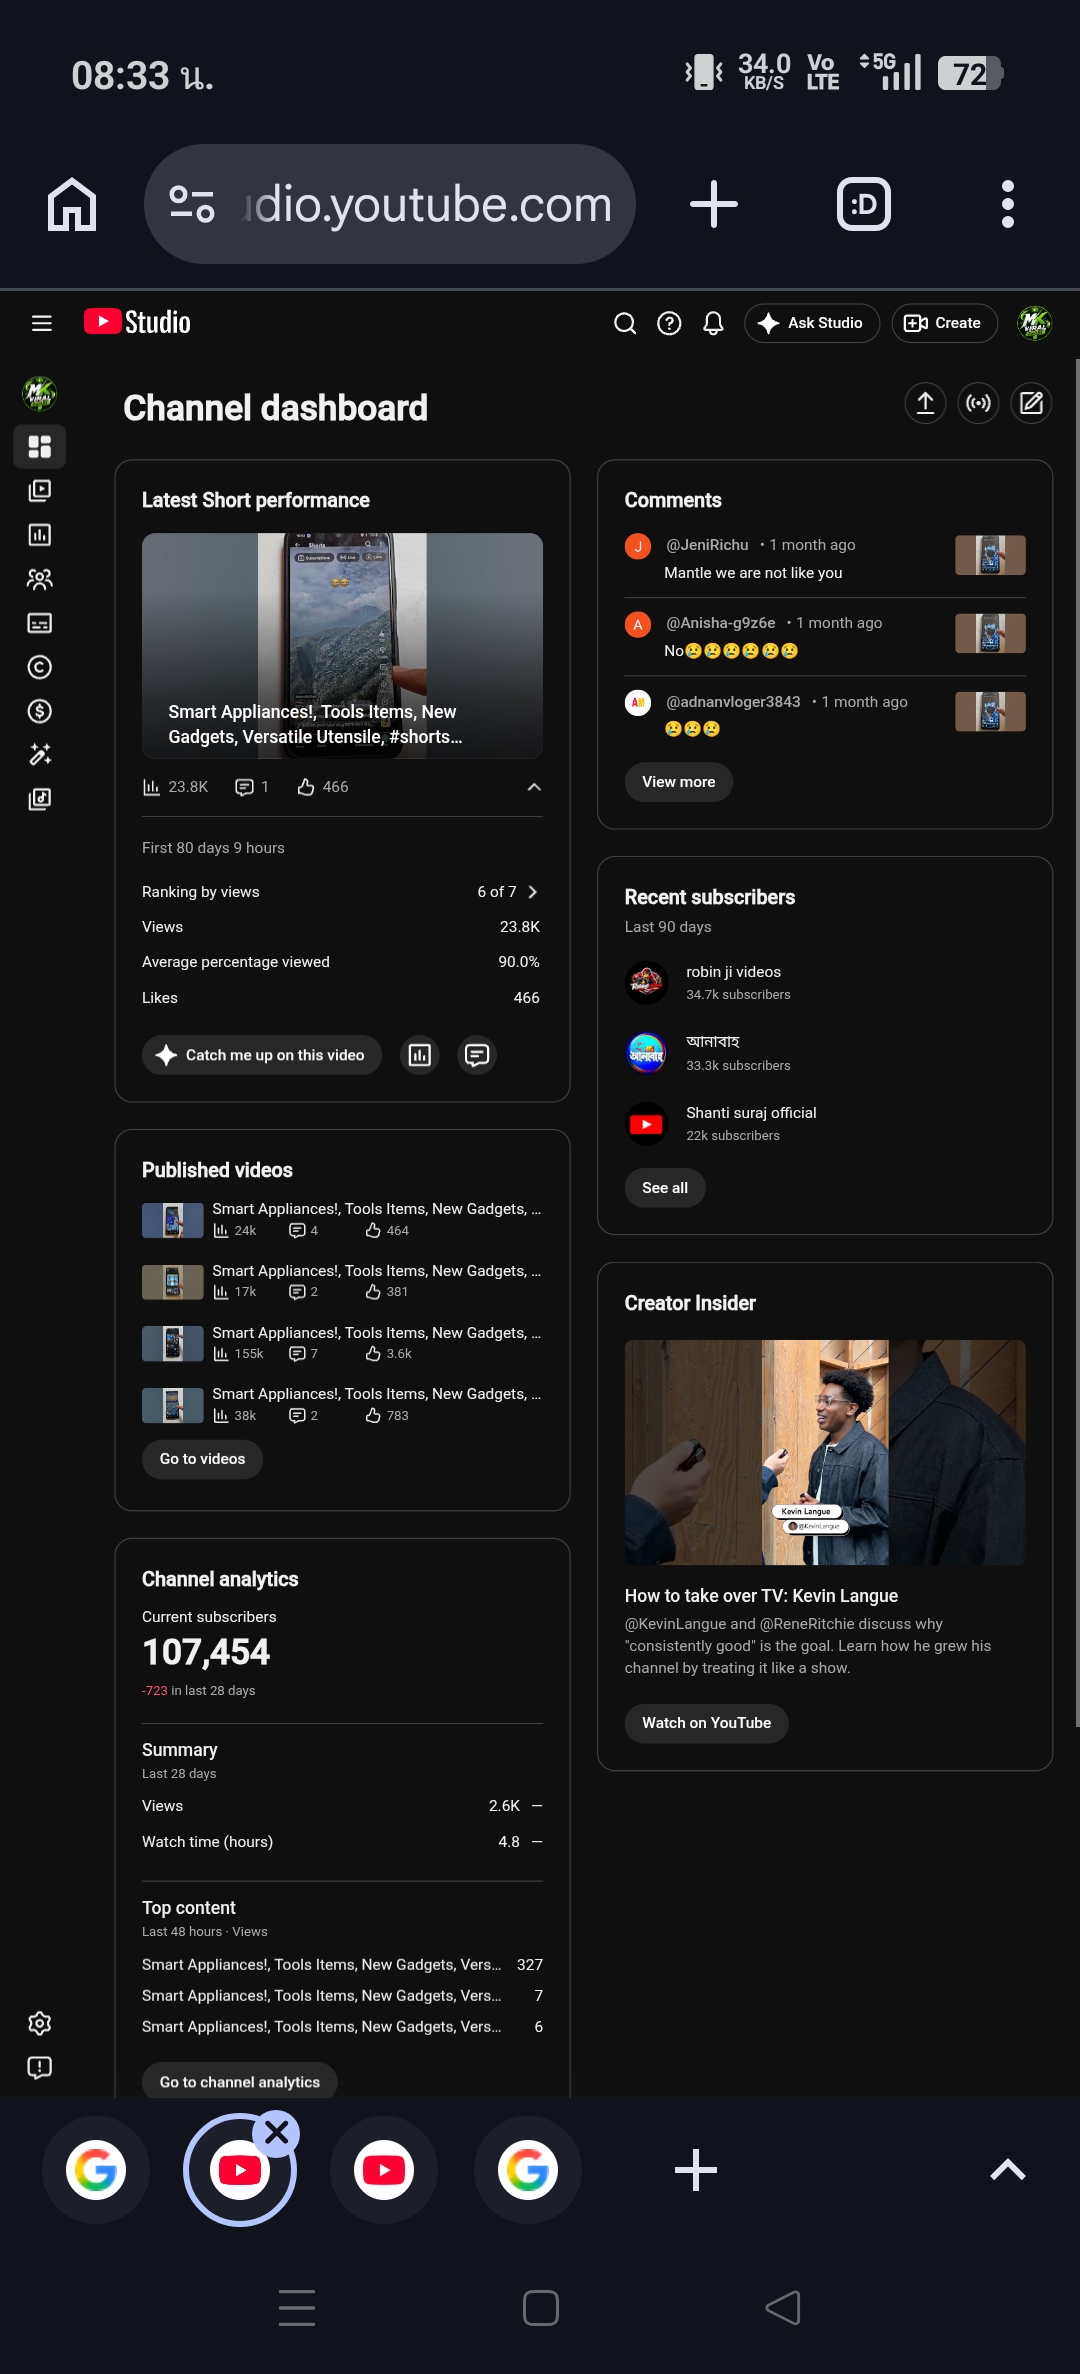Image resolution: width=1080 pixels, height=2374 pixels.
Task: Select the Dashboard sidebar icon
Action: tap(40, 447)
